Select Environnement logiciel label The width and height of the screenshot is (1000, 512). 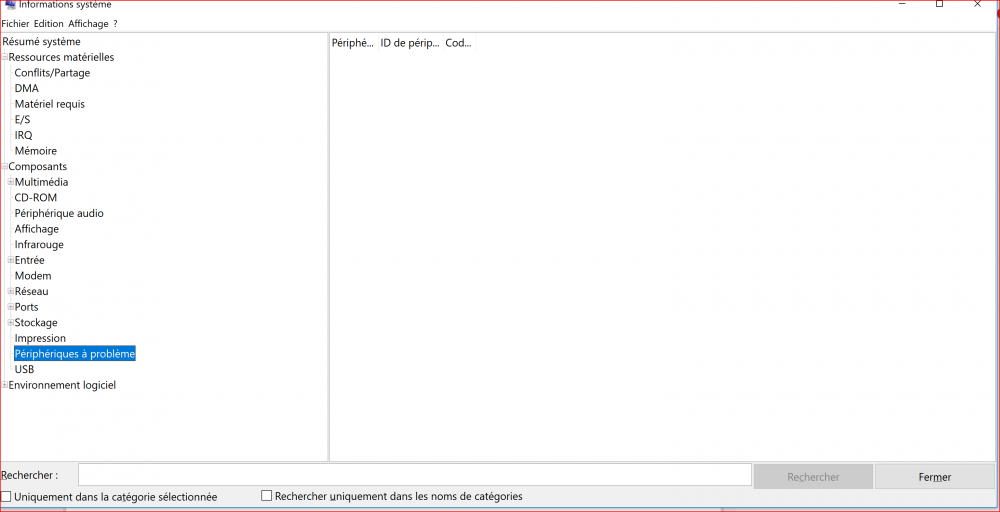pyautogui.click(x=62, y=385)
